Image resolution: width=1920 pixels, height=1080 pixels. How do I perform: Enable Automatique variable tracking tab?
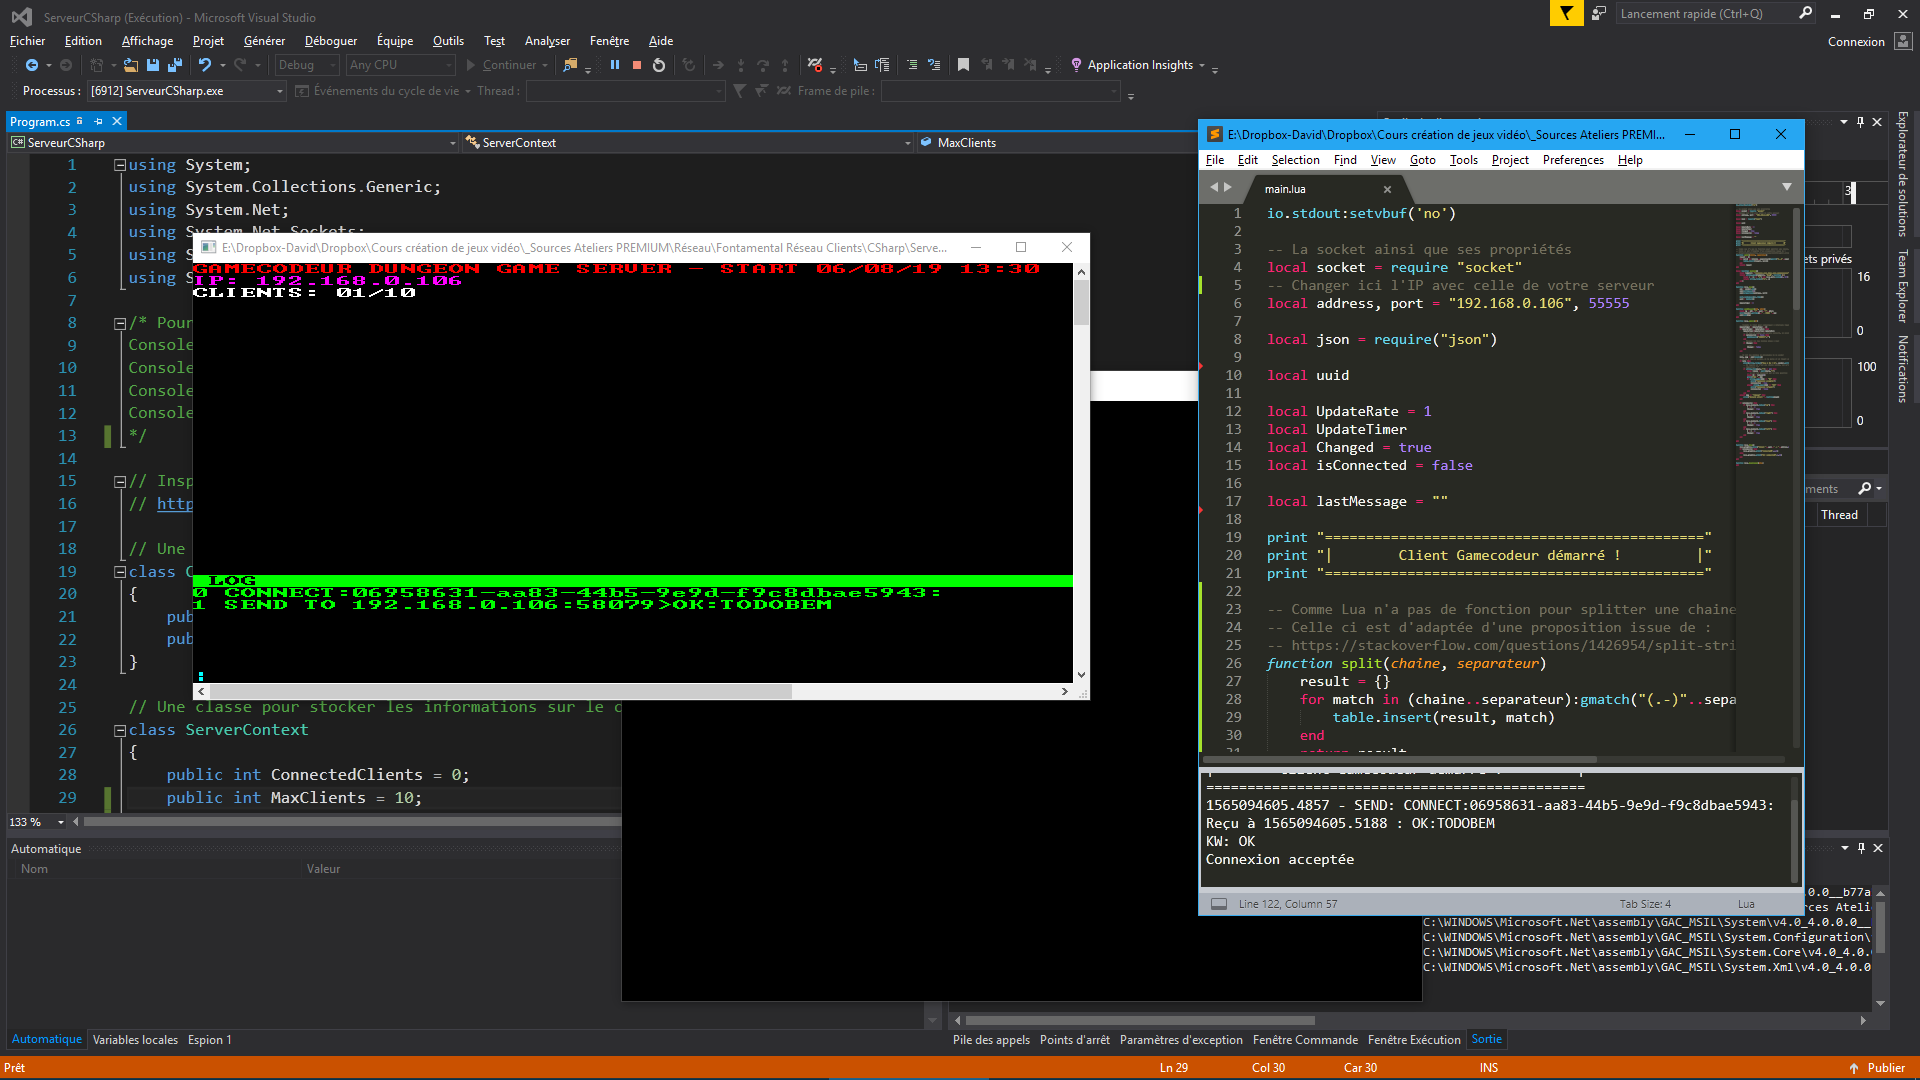tap(46, 1039)
